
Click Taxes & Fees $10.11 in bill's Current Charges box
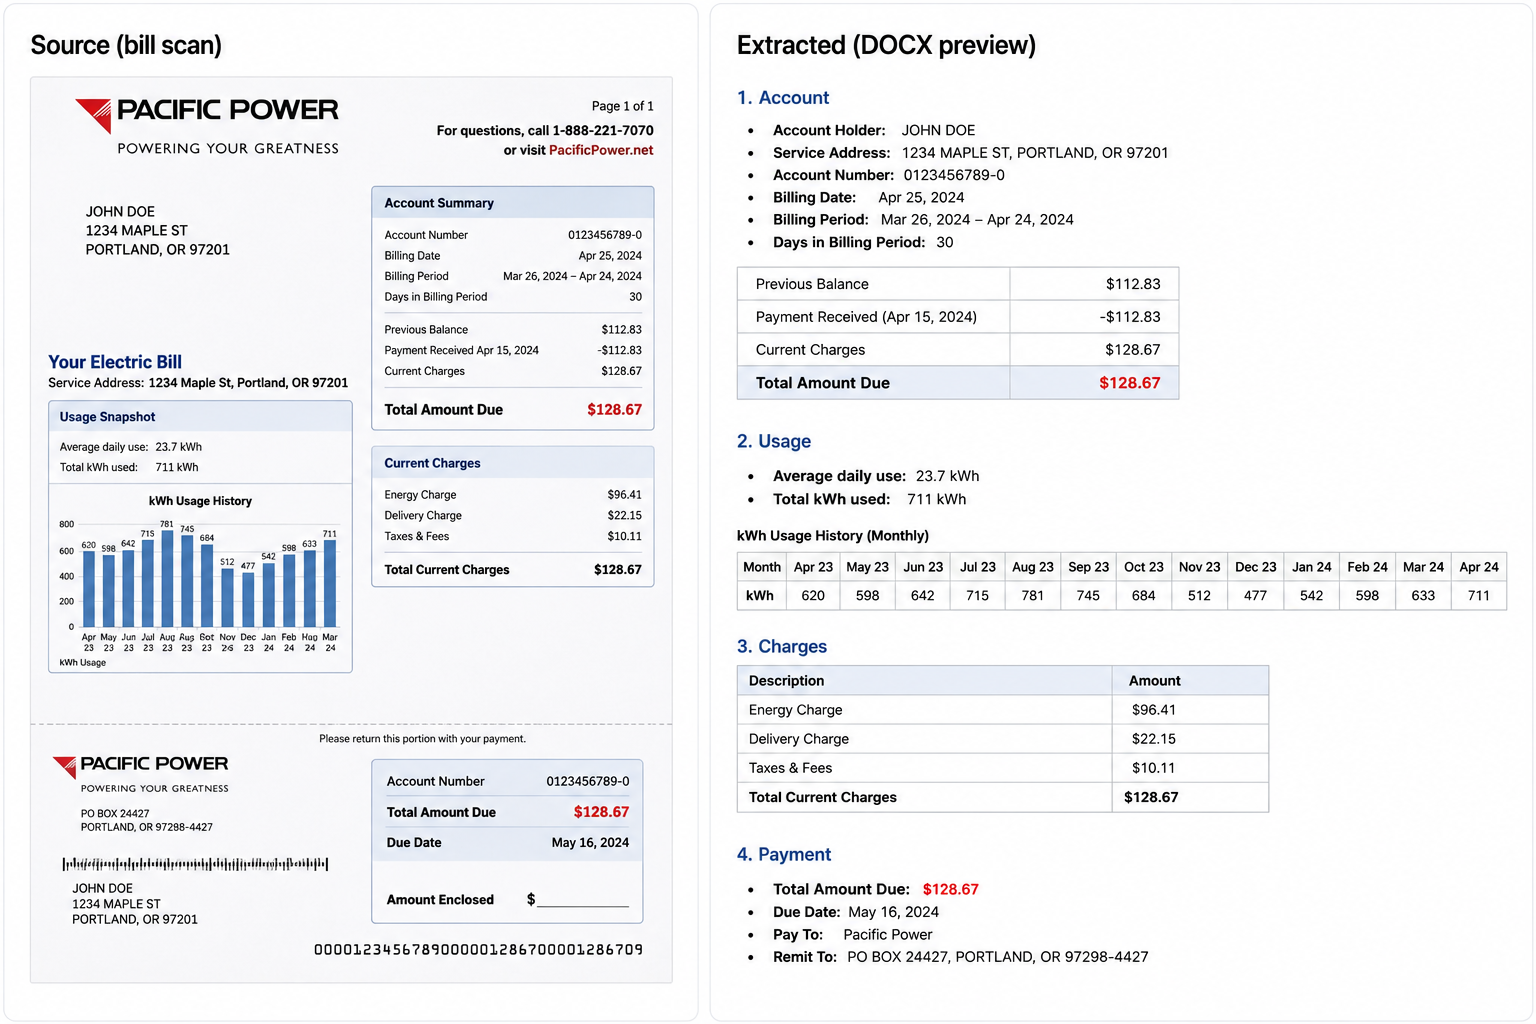click(513, 536)
